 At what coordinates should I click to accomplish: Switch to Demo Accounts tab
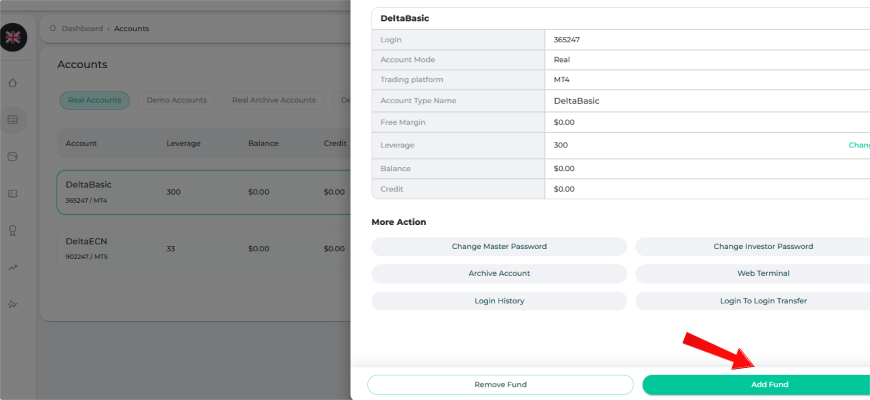coord(176,100)
